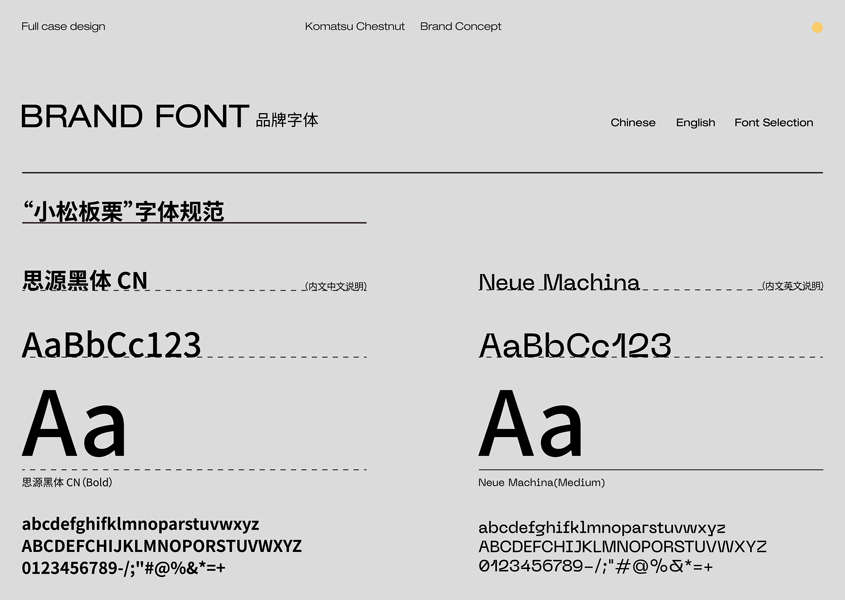Click the BRAND FONT heading
The width and height of the screenshot is (845, 600).
pyautogui.click(x=135, y=116)
